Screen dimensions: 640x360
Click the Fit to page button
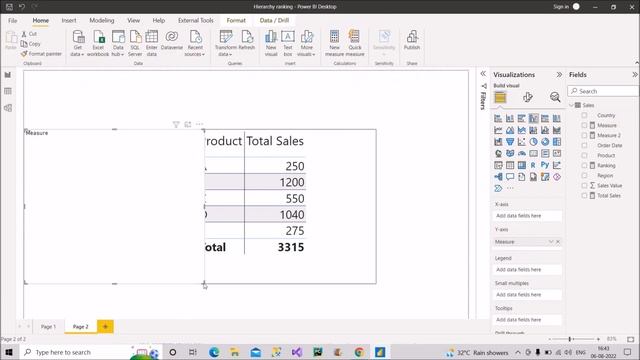pos(631,339)
